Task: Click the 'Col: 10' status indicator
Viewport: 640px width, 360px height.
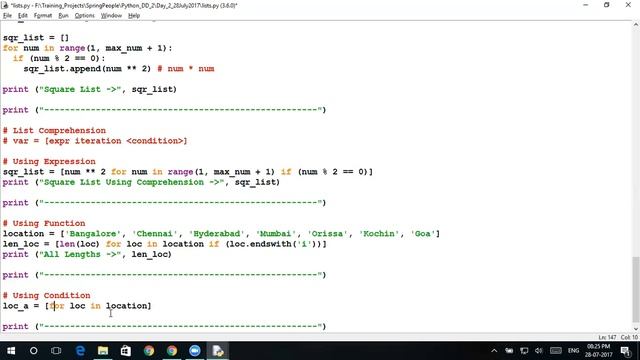Action: 629,338
